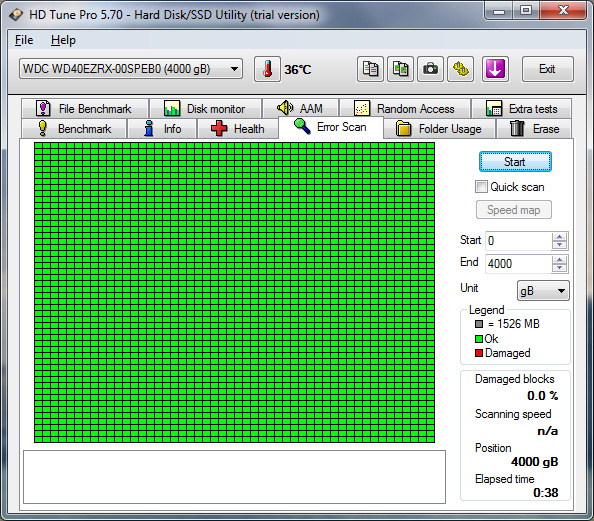Switch to the Disk monitor tab
Image resolution: width=594 pixels, height=521 pixels.
(205, 109)
